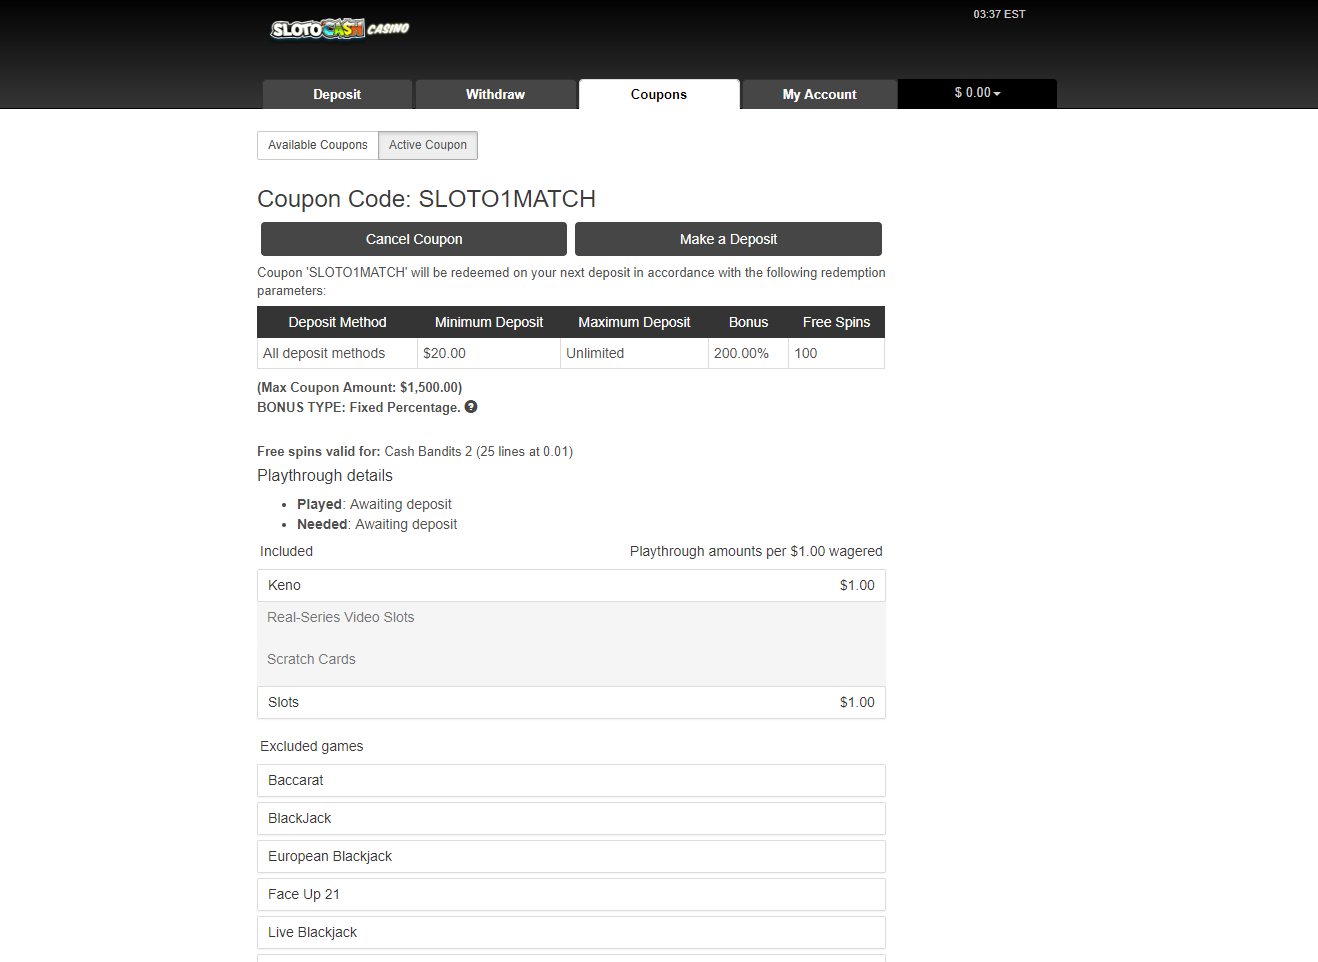Click the 'Played: Awaiting deposit' item
This screenshot has height=962, width=1318.
coord(374,504)
